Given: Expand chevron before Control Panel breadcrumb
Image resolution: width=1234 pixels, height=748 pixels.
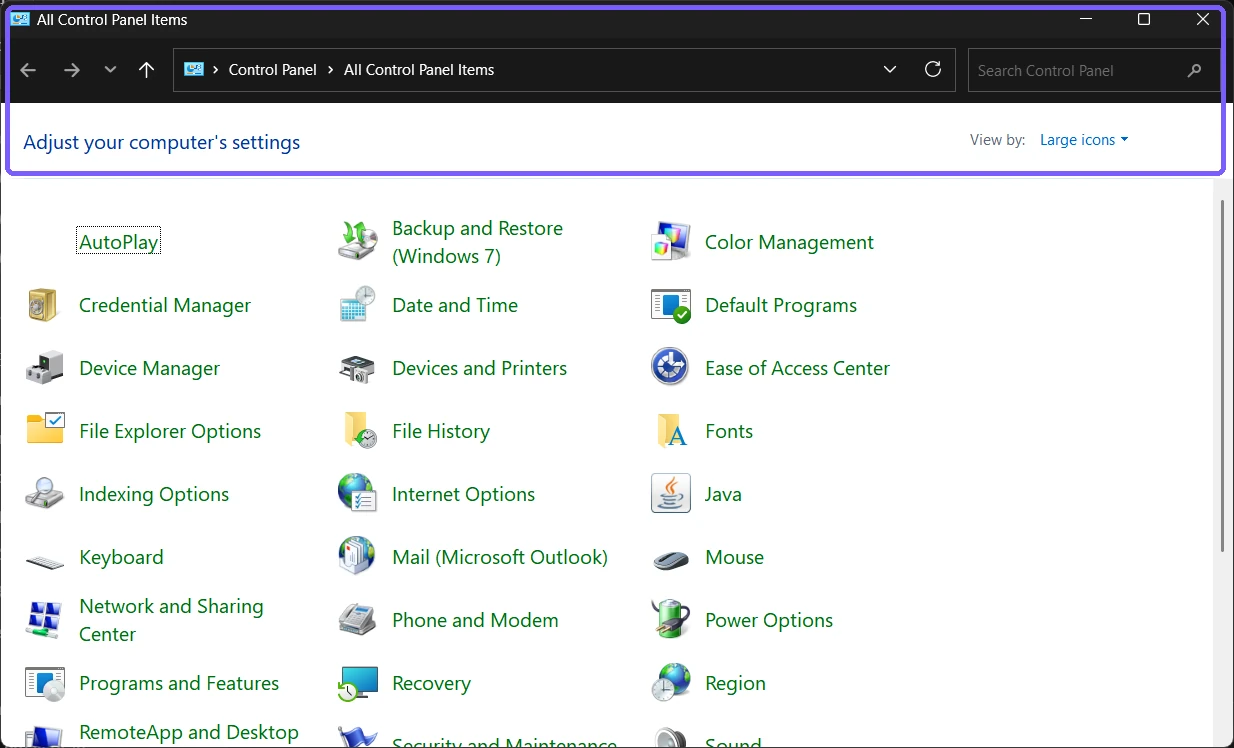Looking at the screenshot, I should [216, 70].
